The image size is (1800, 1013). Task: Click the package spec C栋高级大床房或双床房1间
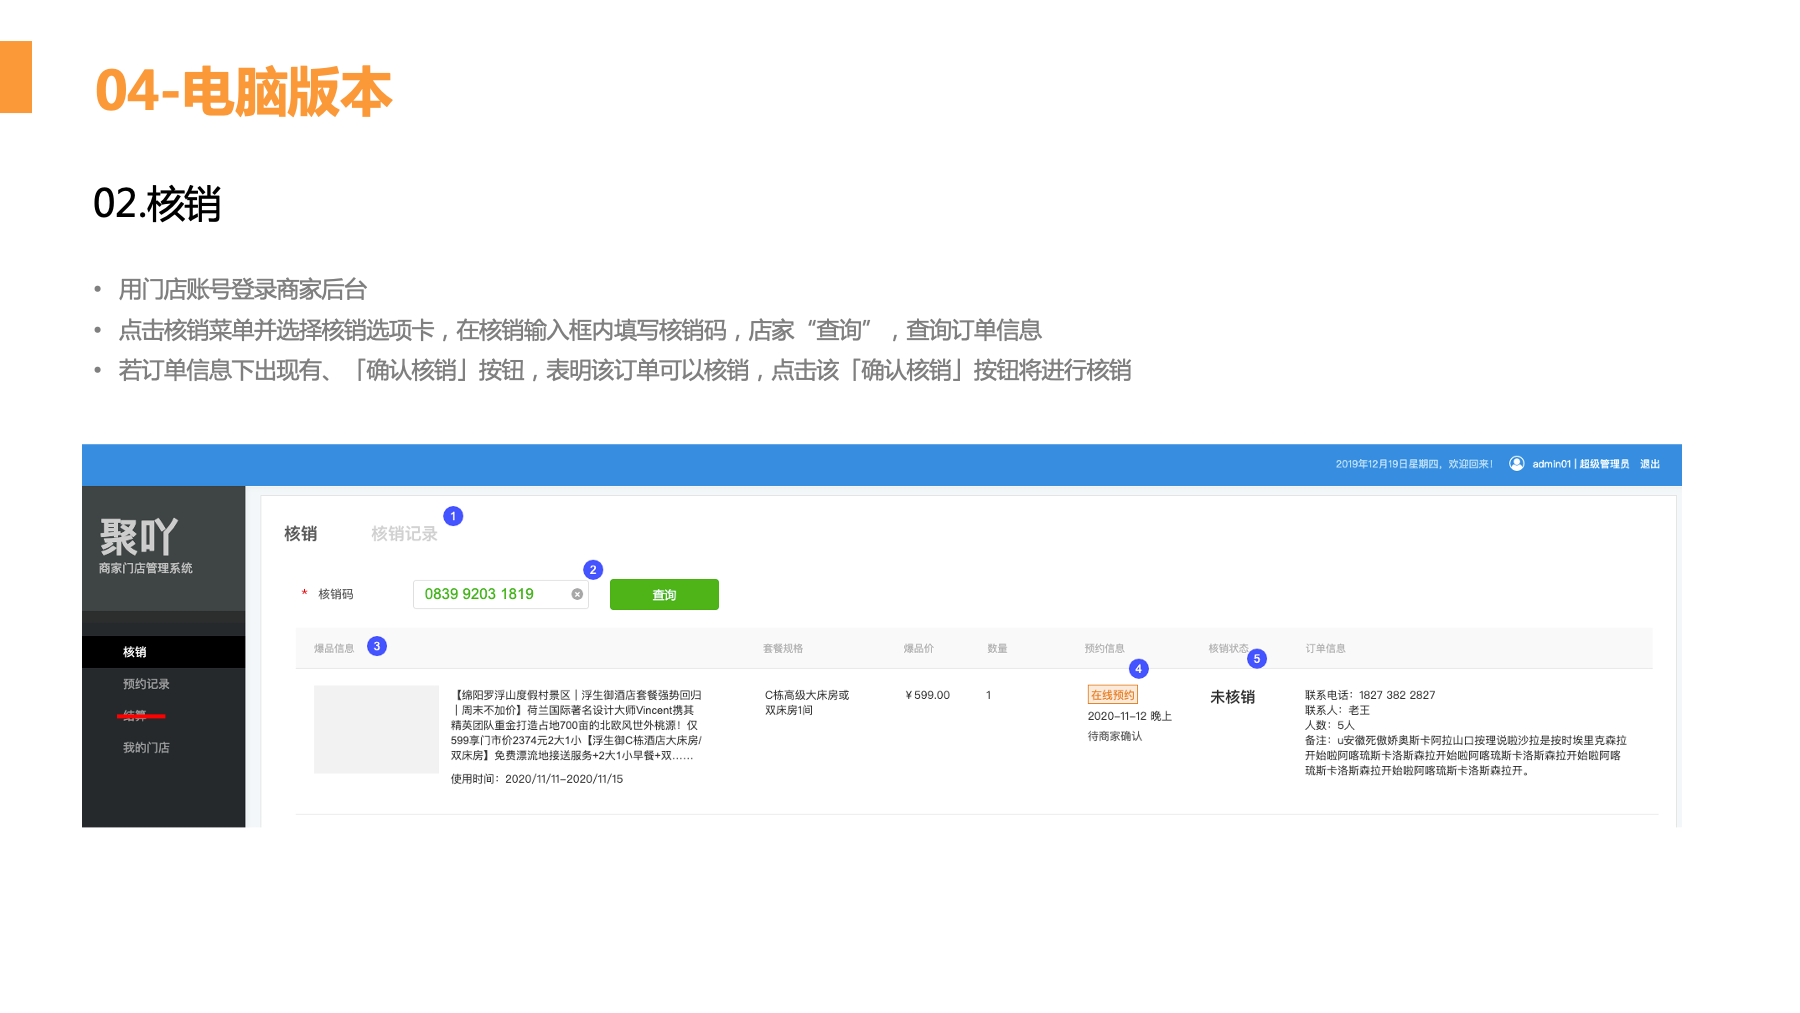pos(806,702)
